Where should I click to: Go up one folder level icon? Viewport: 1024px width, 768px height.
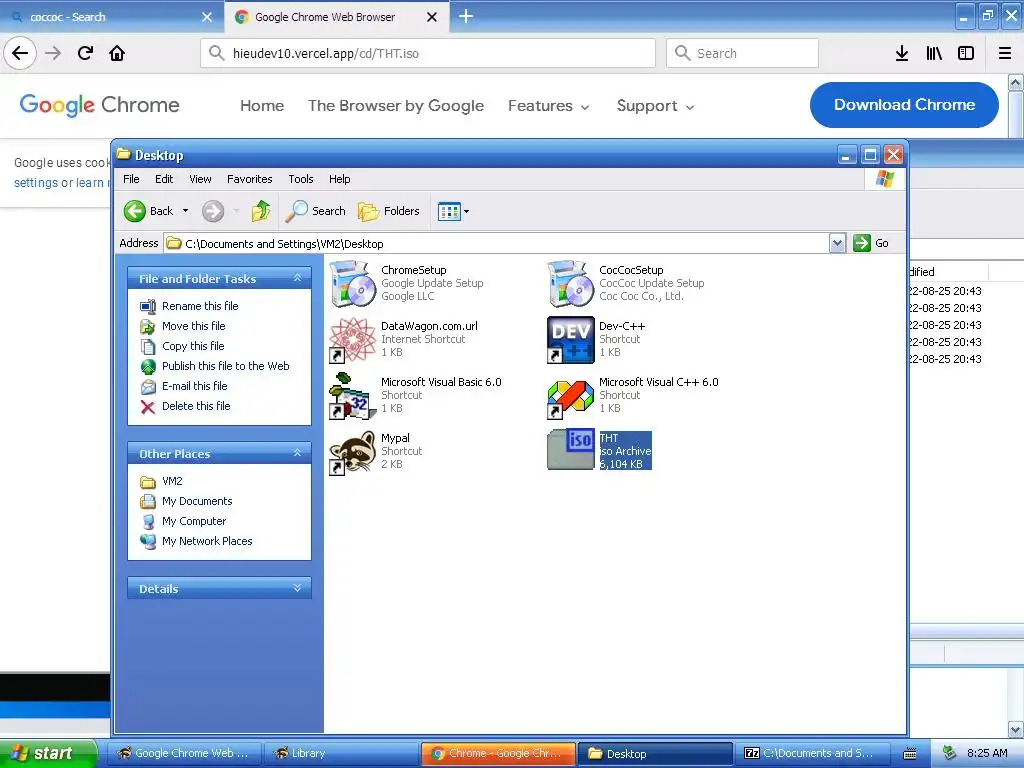[261, 211]
